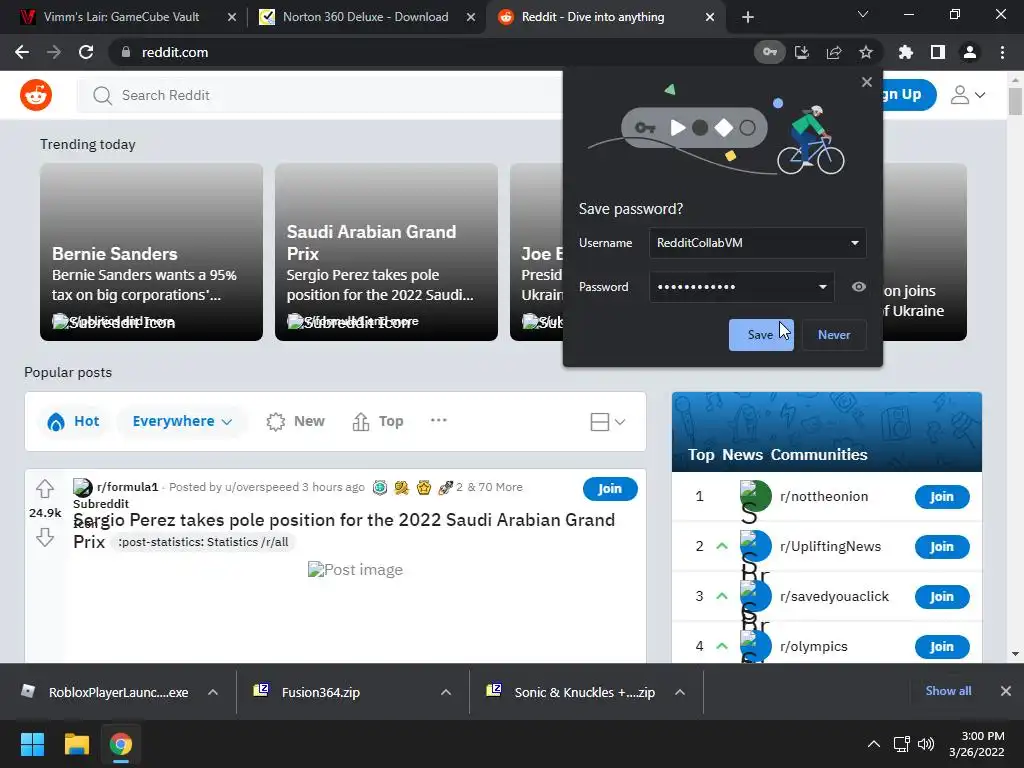This screenshot has width=1024, height=768.
Task: Go back with the browser back arrow
Action: click(x=22, y=52)
